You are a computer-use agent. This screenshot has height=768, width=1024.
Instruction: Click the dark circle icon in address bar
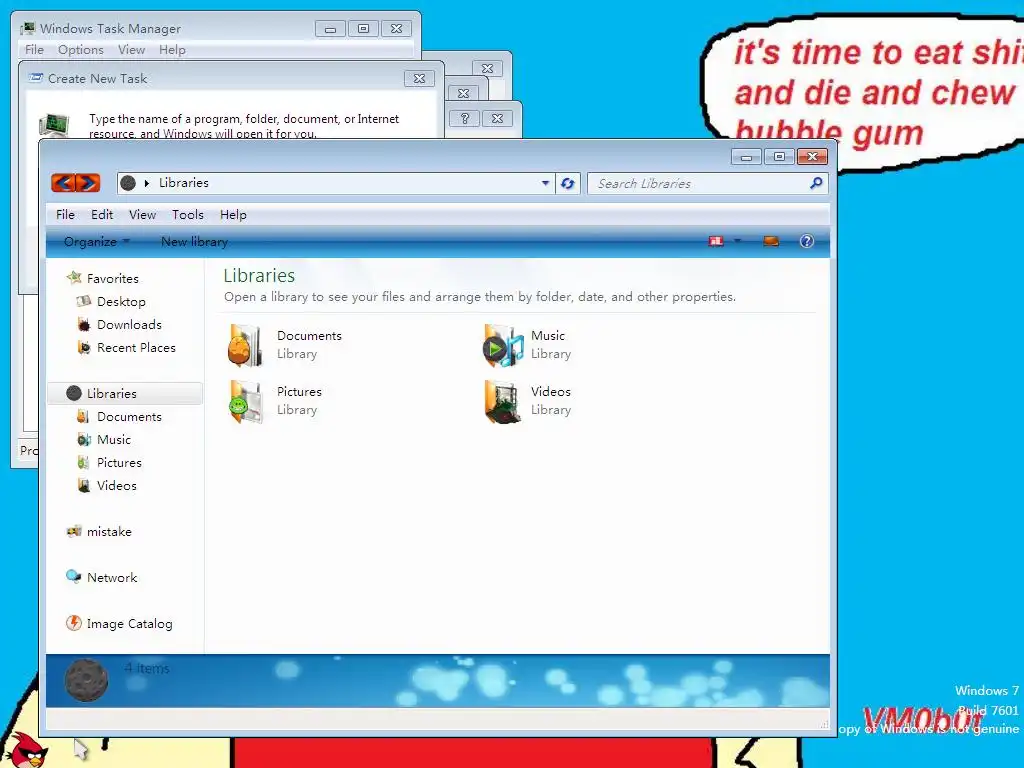[x=128, y=184]
